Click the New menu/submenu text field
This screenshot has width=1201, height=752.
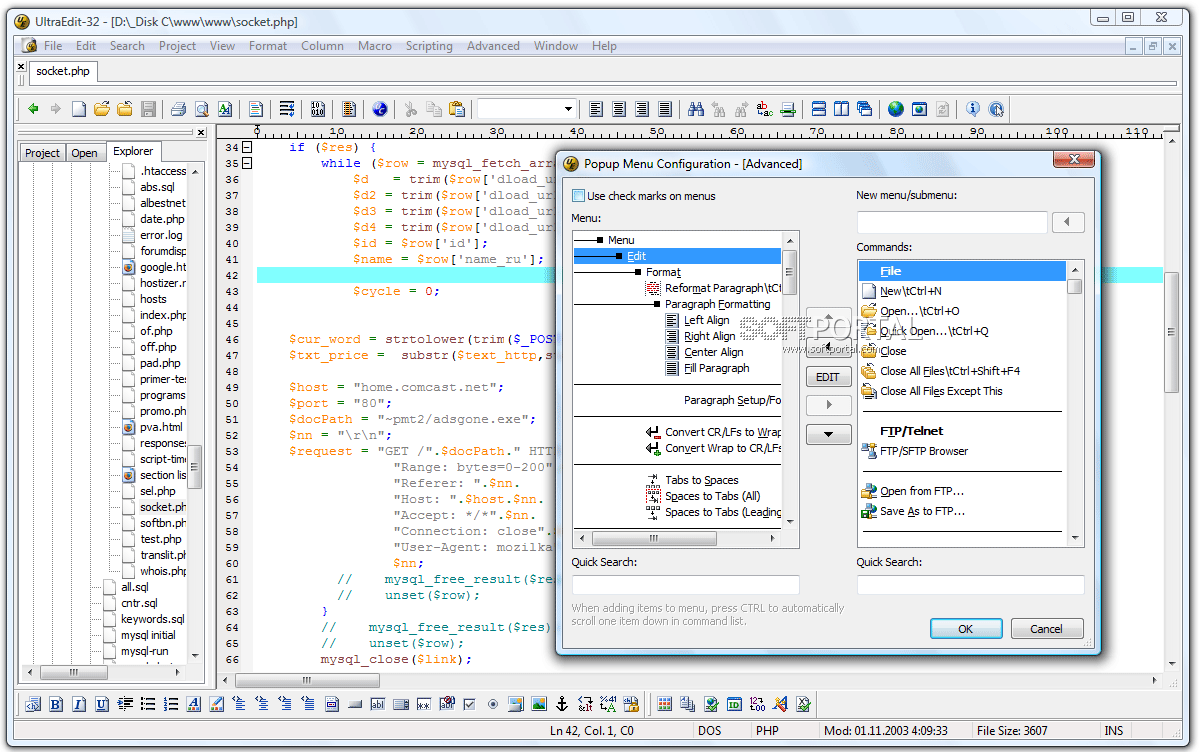(951, 222)
